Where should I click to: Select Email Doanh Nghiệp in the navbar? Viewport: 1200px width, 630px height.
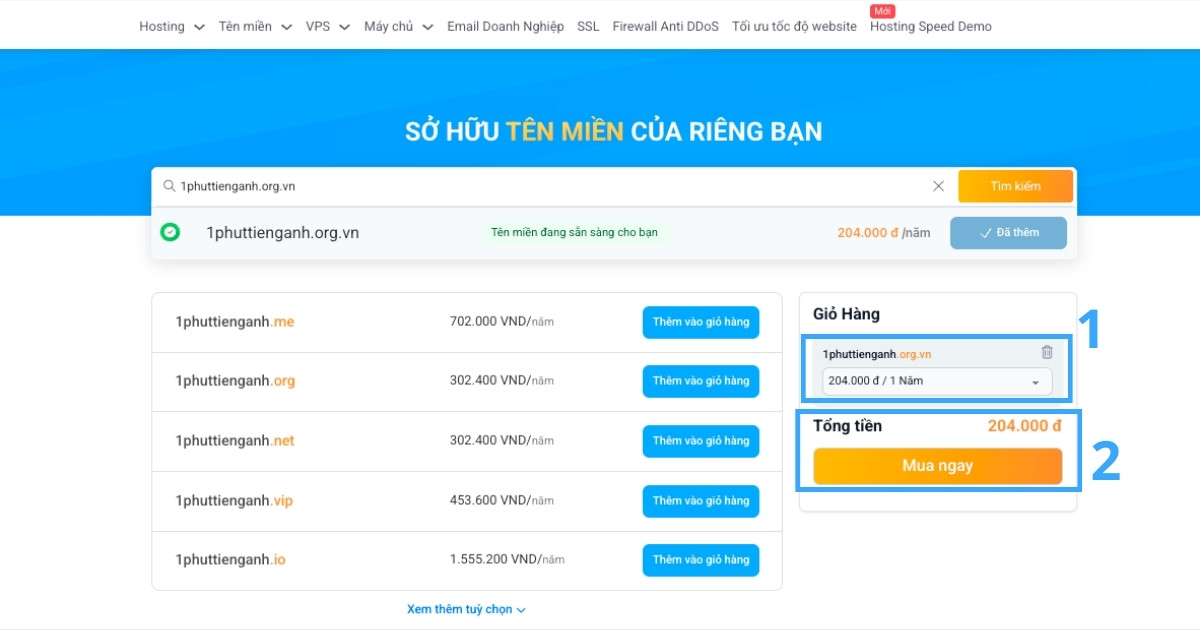click(505, 26)
